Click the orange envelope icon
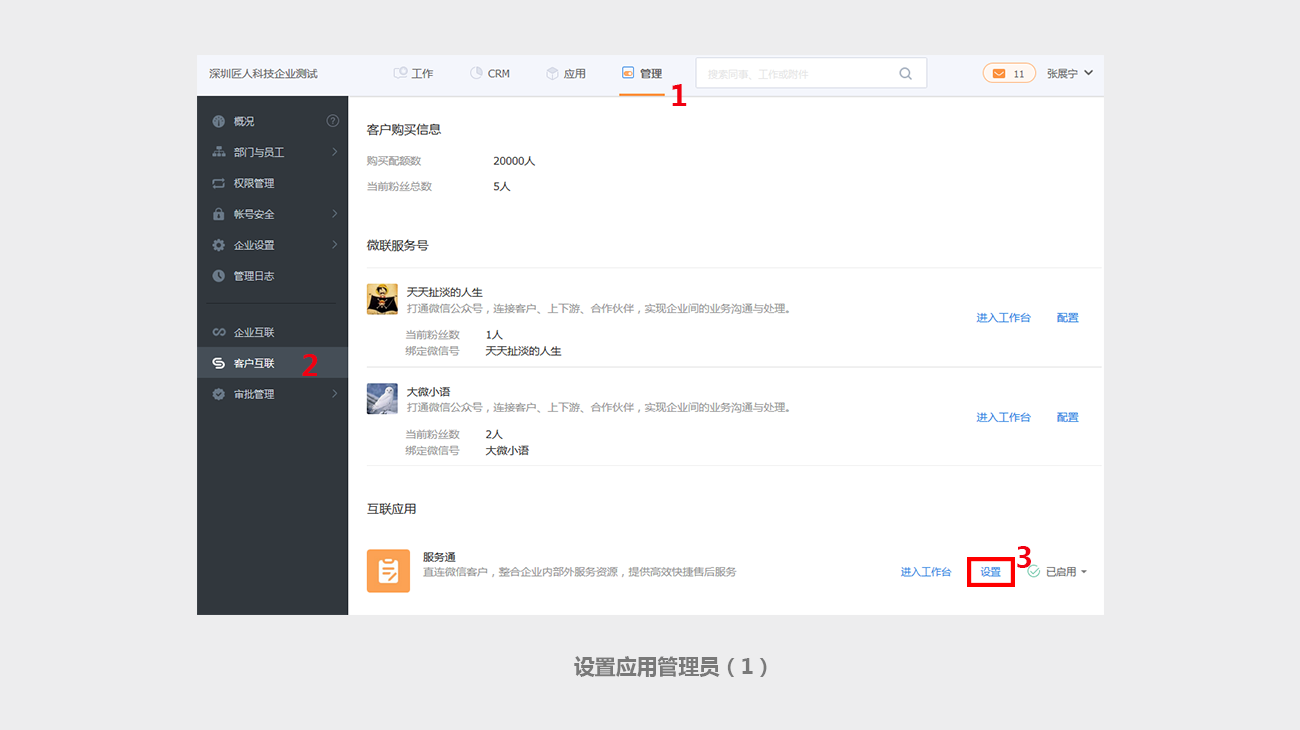1300x730 pixels. (999, 74)
